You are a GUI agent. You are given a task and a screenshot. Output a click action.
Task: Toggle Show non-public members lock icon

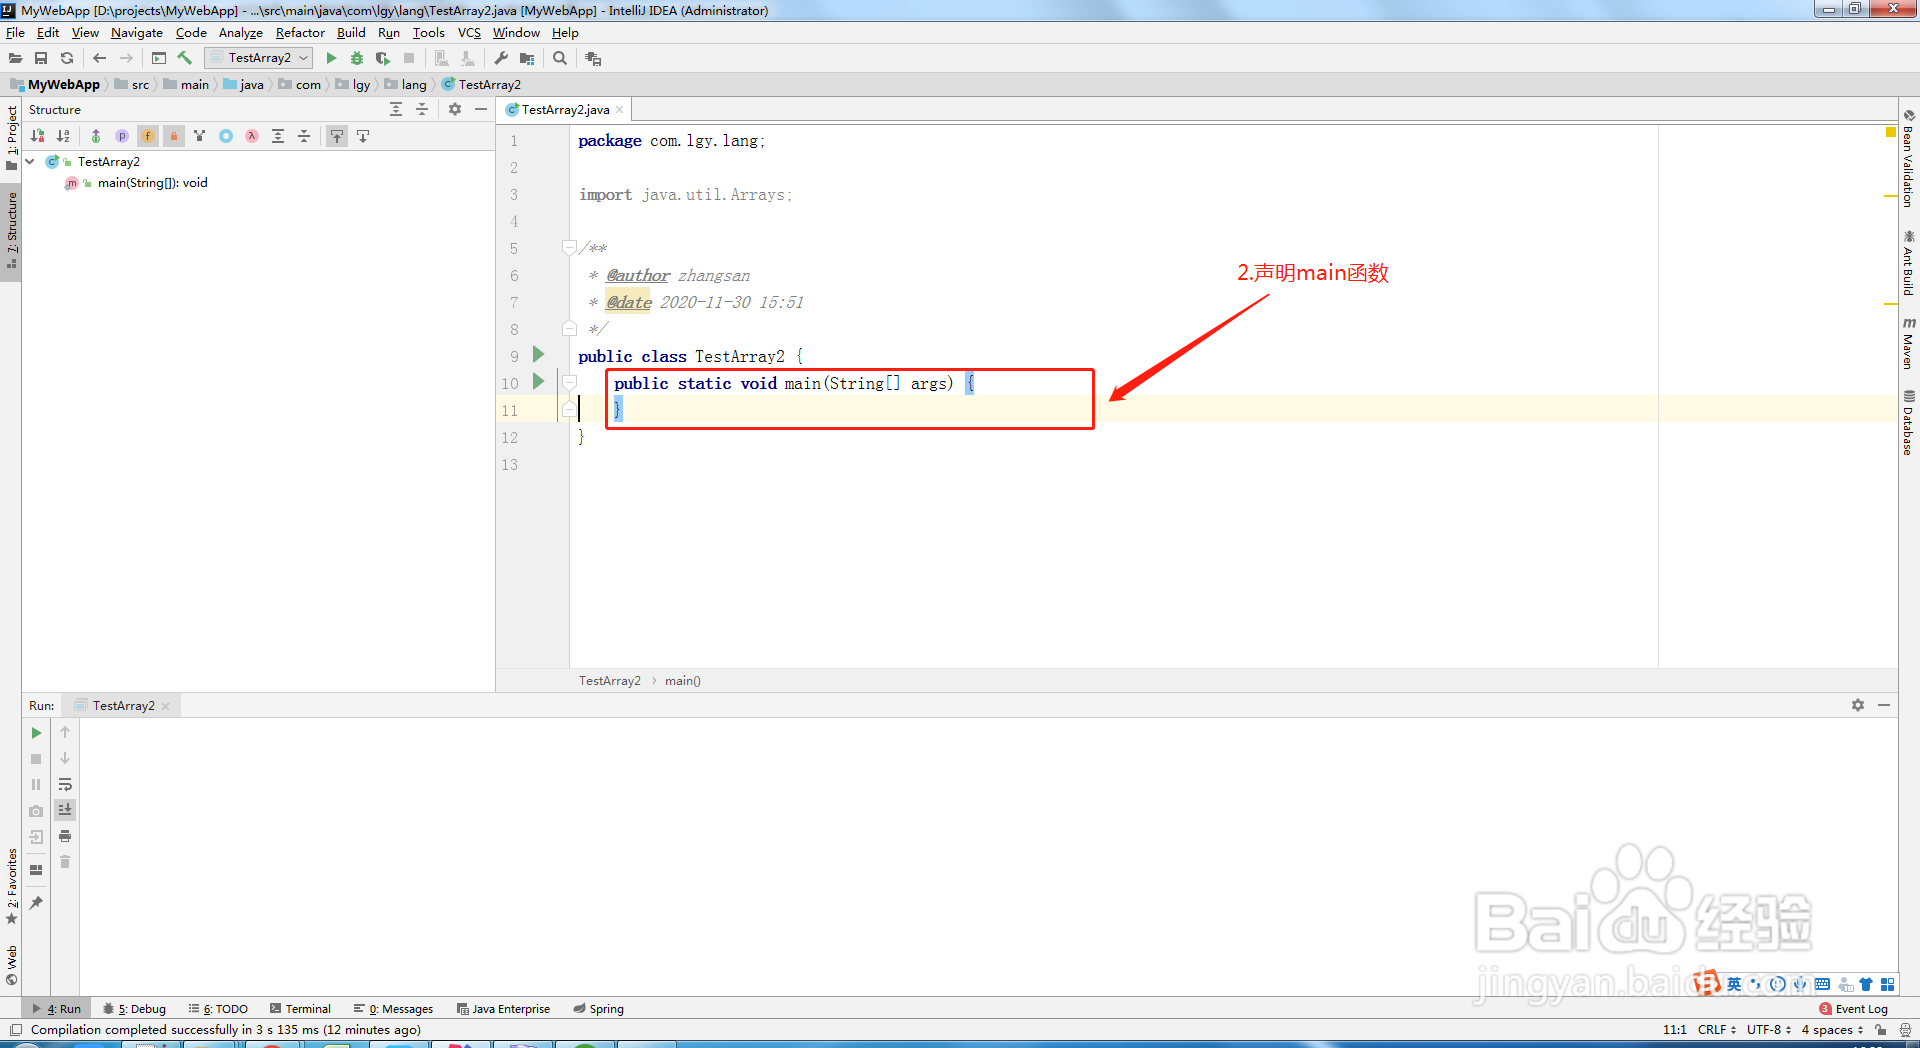pos(174,136)
